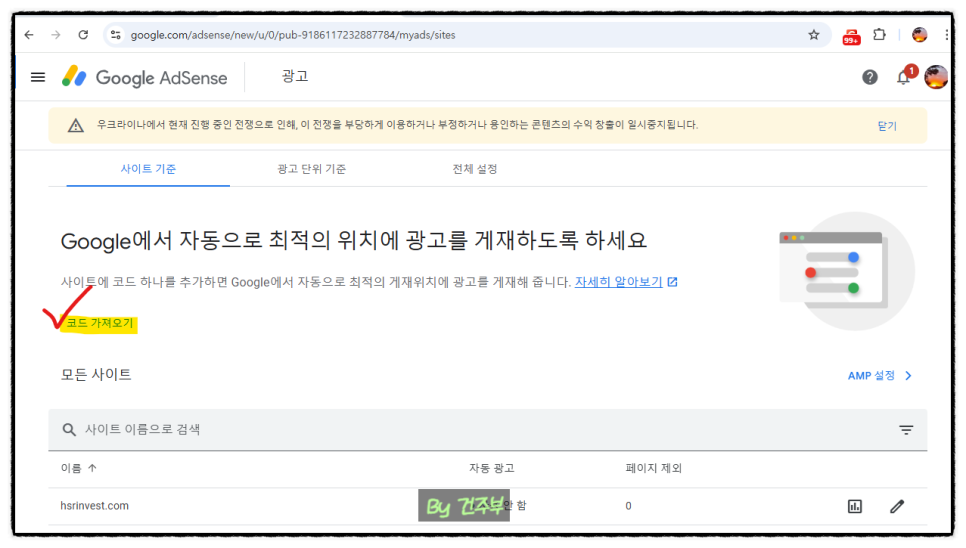The image size is (966, 548).
Task: Click the 모든 사이트 heading
Action: (95, 374)
